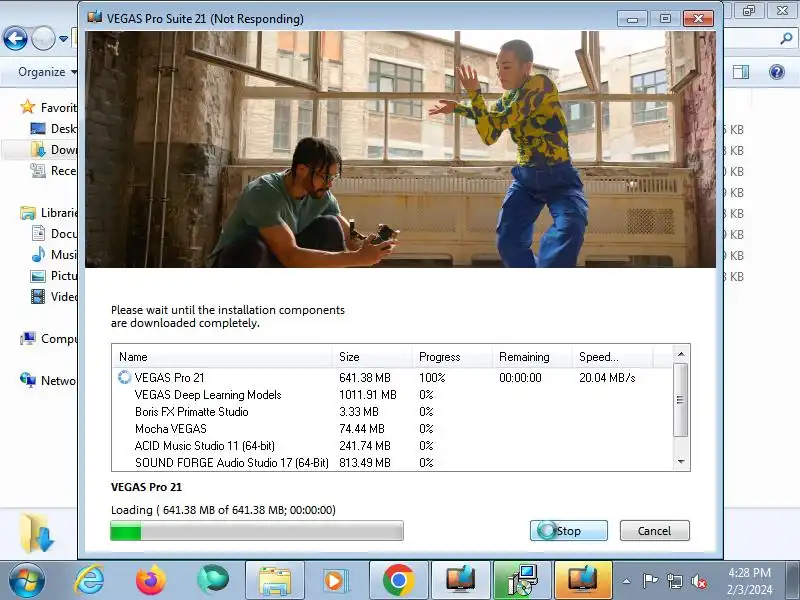Launch Internet Explorer from taskbar
Image resolution: width=800 pixels, height=600 pixels.
(89, 580)
